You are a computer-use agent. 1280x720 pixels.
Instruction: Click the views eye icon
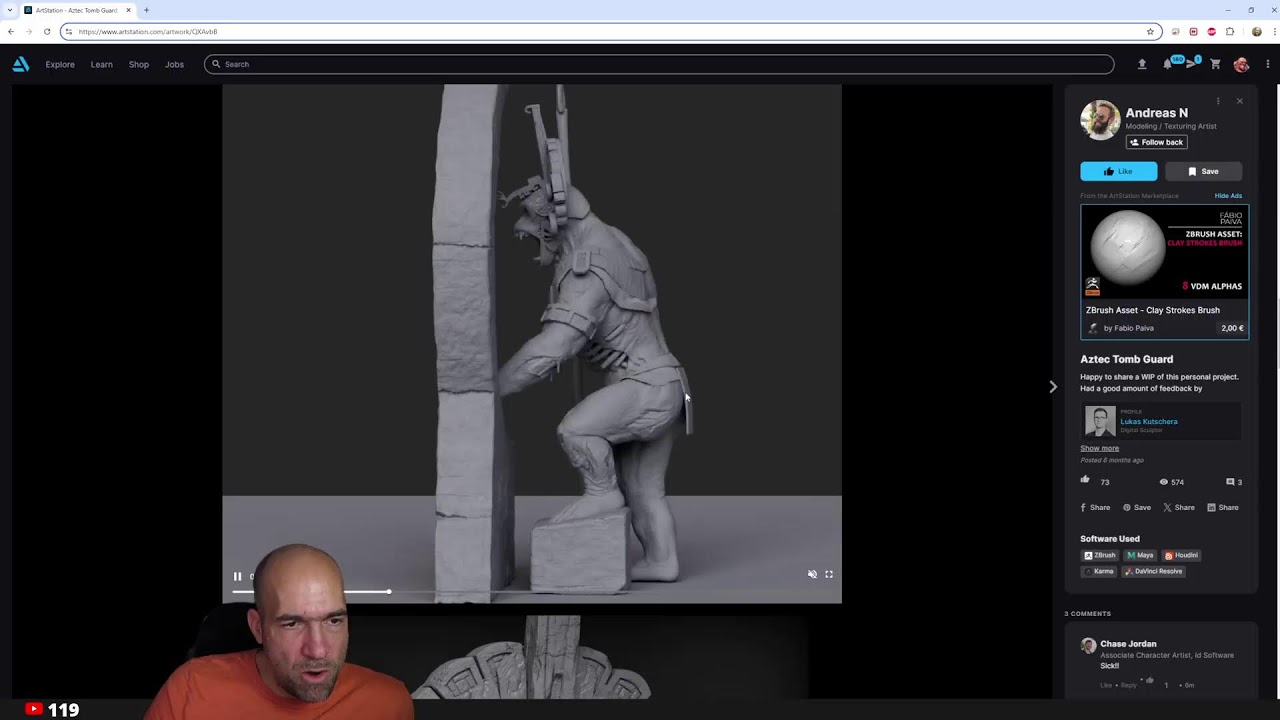click(1164, 482)
